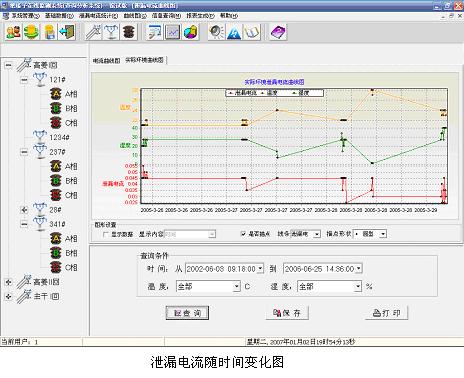The height and width of the screenshot is (378, 464).
Task: Click the 打印 button
Action: click(x=386, y=313)
